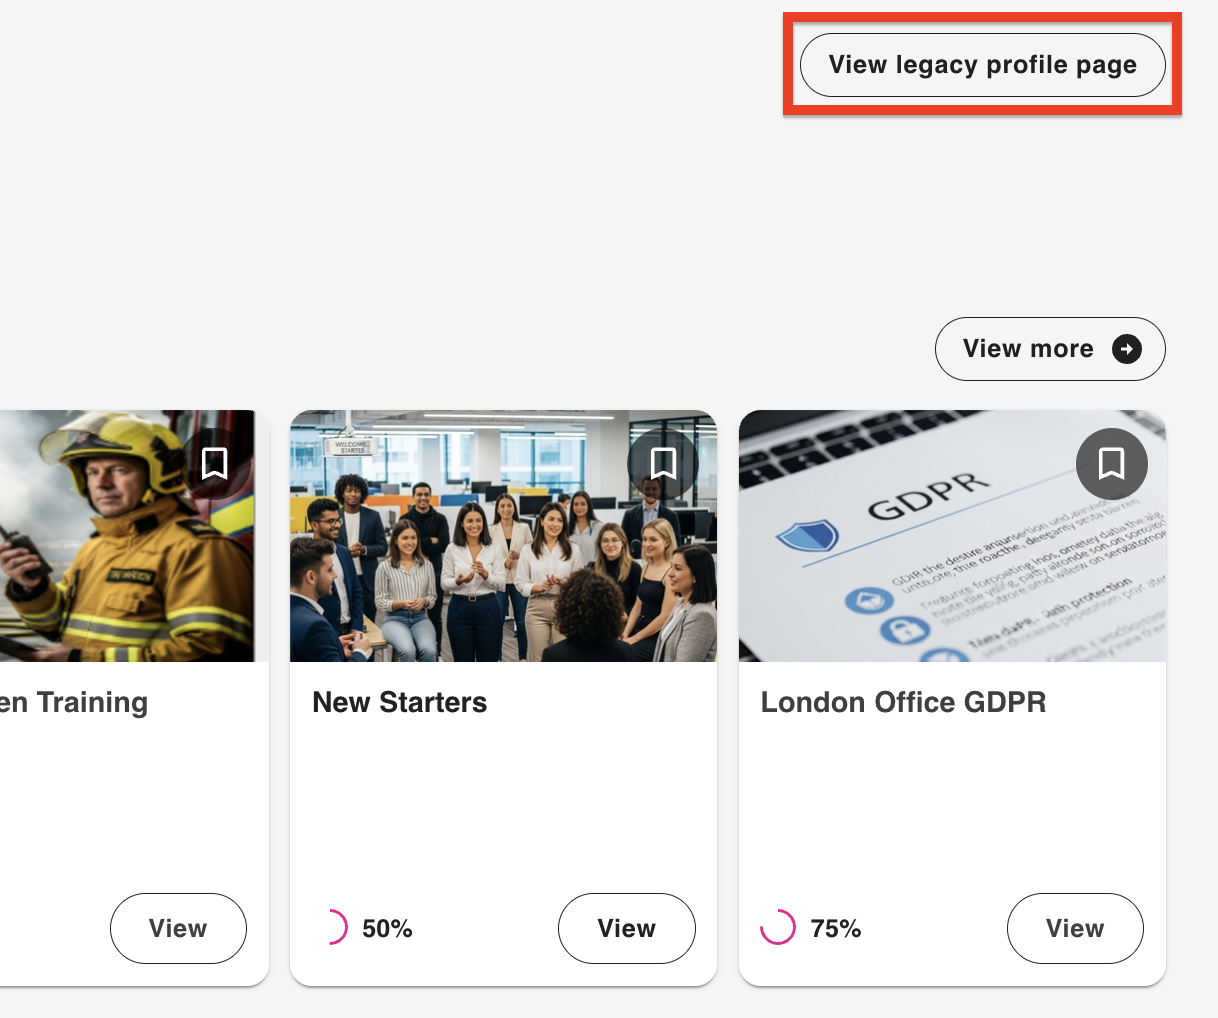
Task: Bookmark the London Office GDPR course
Action: [1111, 464]
